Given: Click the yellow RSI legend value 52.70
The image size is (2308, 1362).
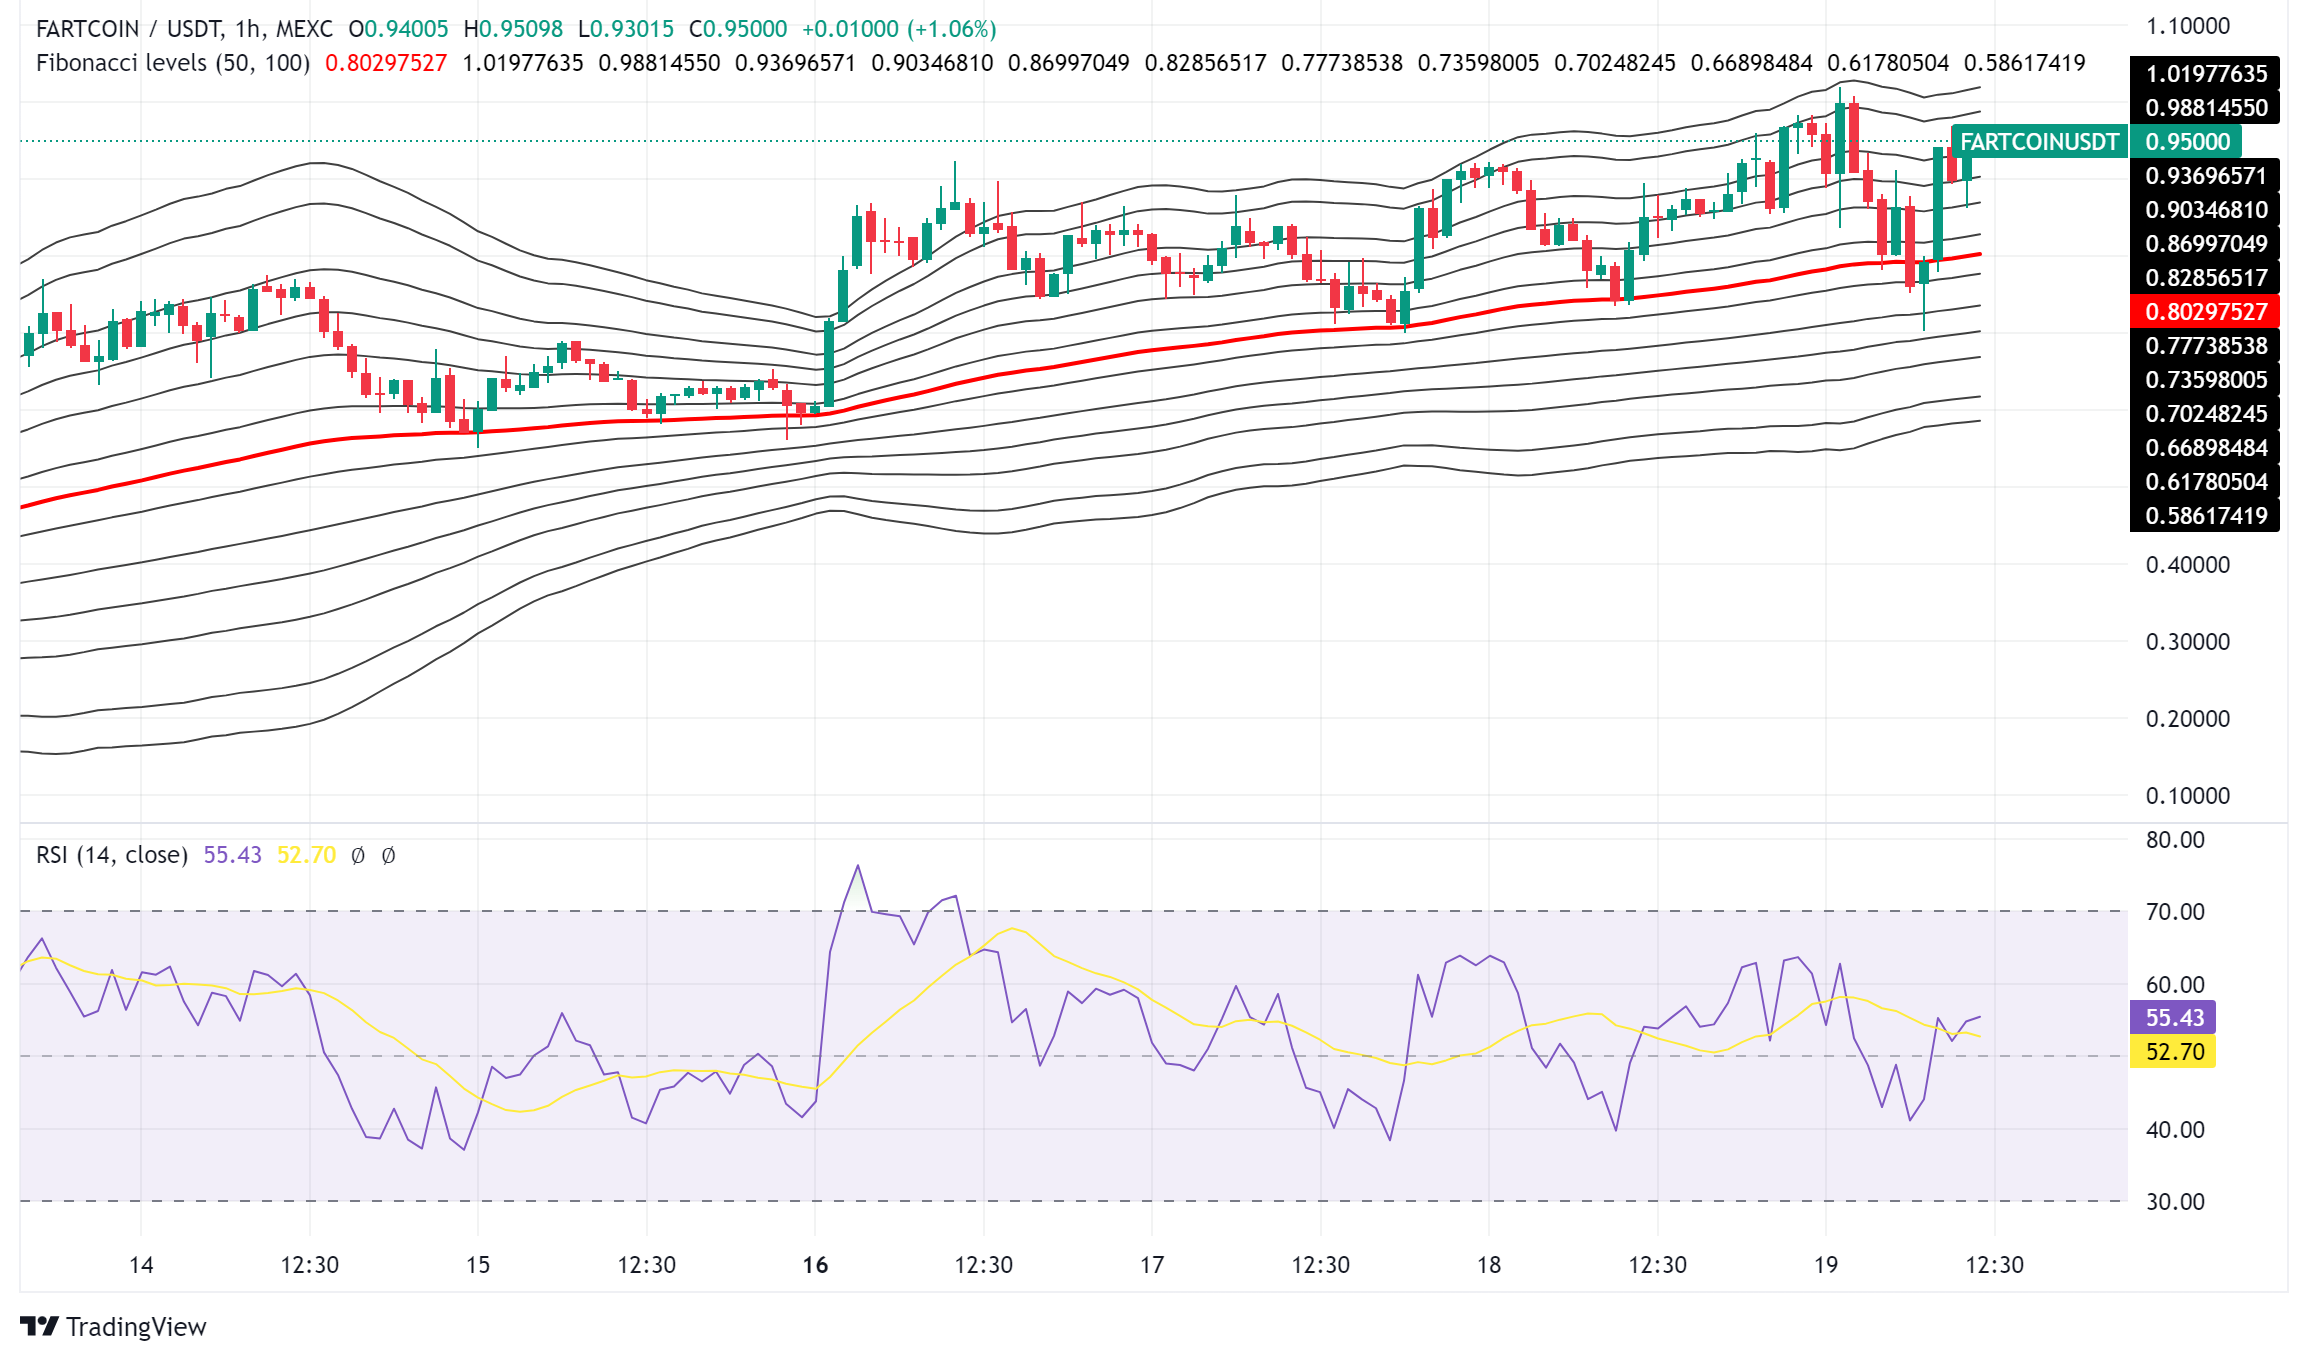Looking at the screenshot, I should (x=306, y=855).
